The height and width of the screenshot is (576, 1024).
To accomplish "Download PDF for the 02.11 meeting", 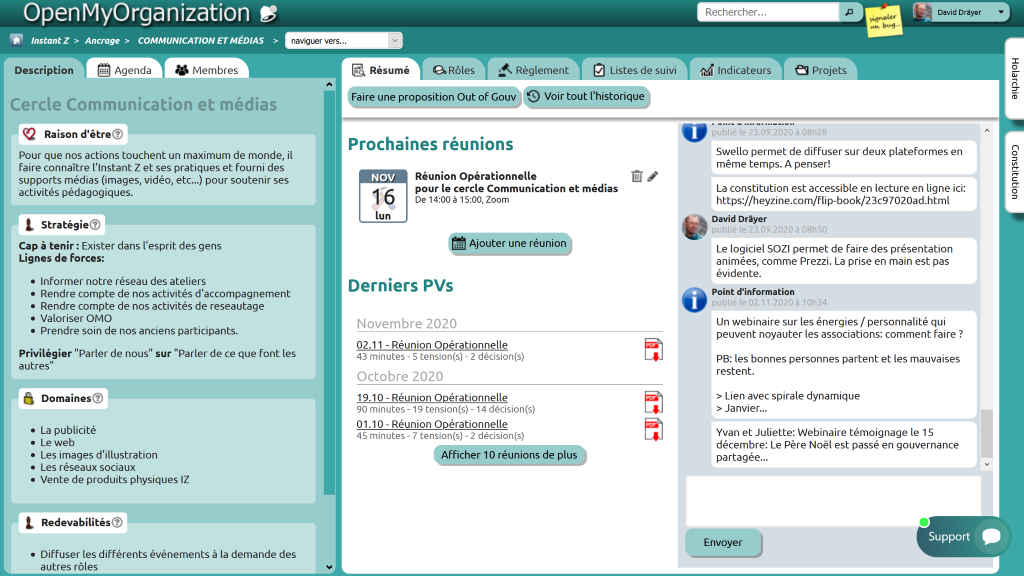I will click(x=653, y=350).
